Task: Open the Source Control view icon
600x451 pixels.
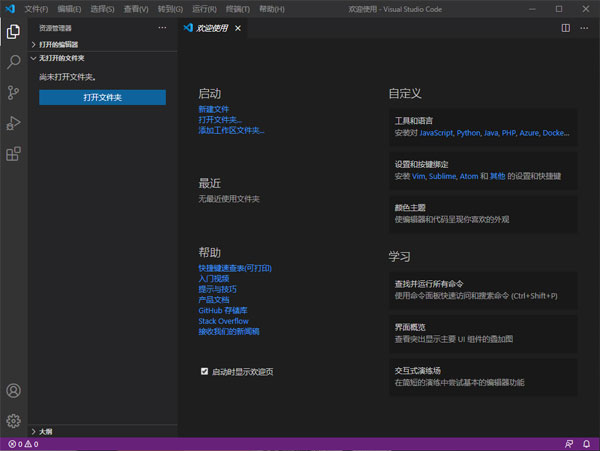Action: tap(13, 92)
